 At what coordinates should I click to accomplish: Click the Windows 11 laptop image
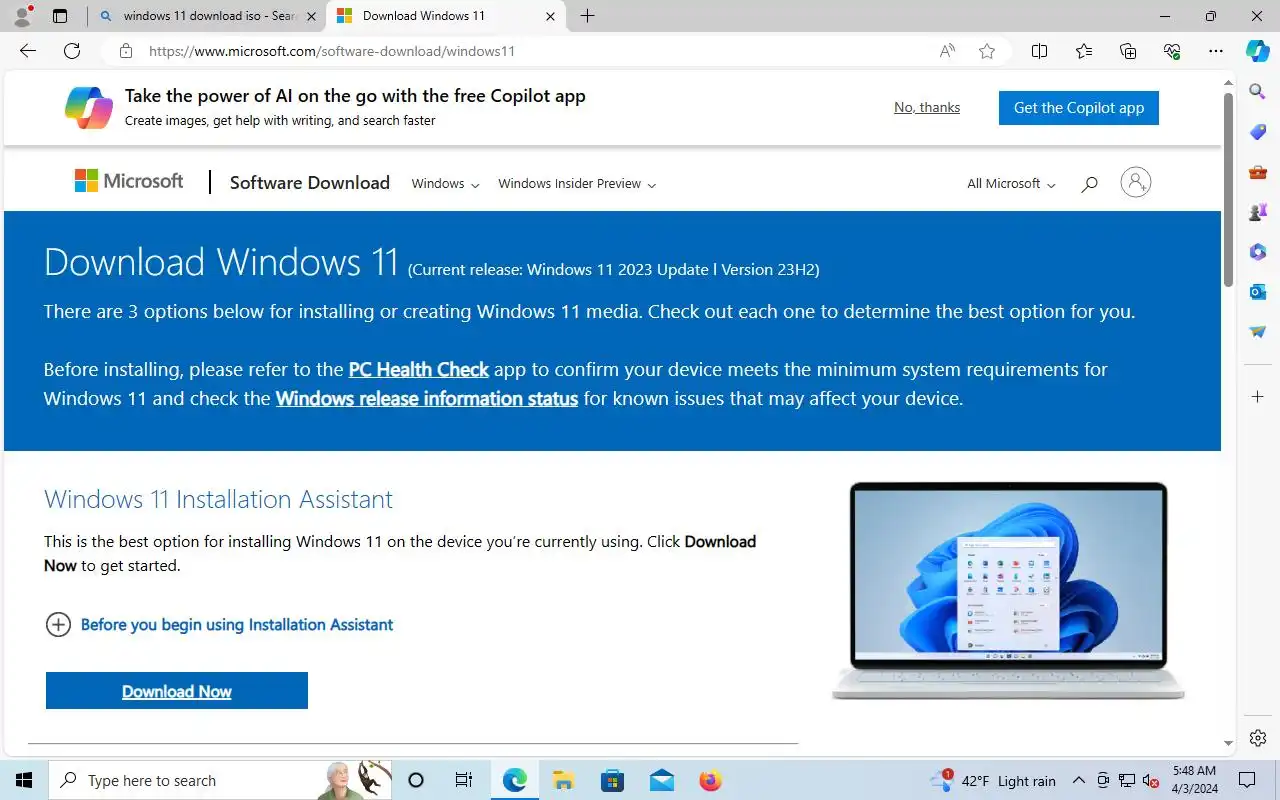tap(1008, 591)
